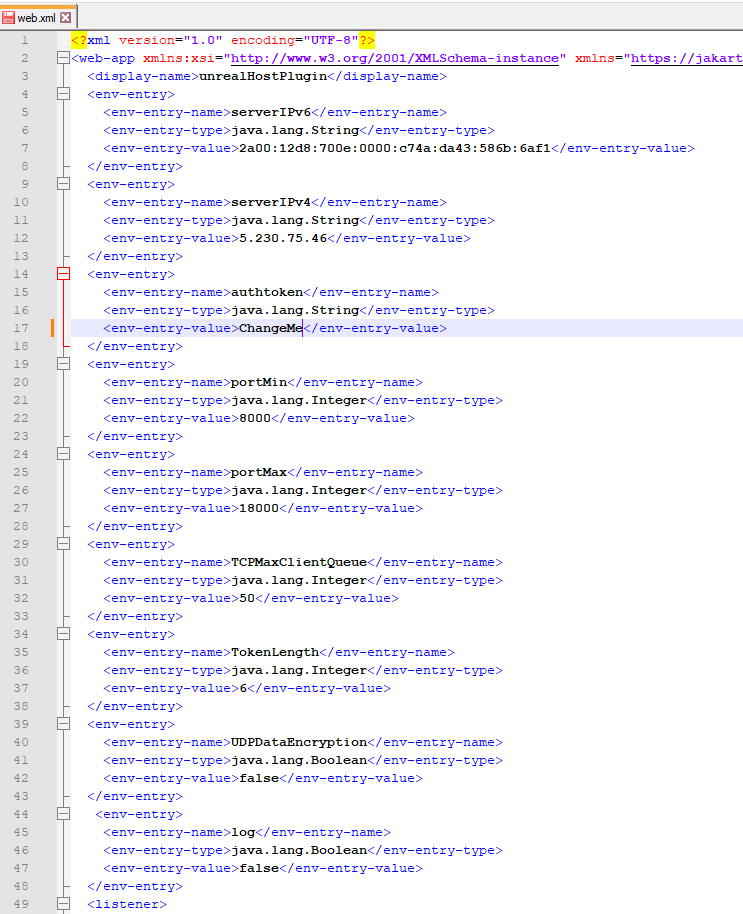Viewport: 743px width, 914px height.
Task: Fold the UDPDataEncryption env-entry block
Action: (64, 724)
